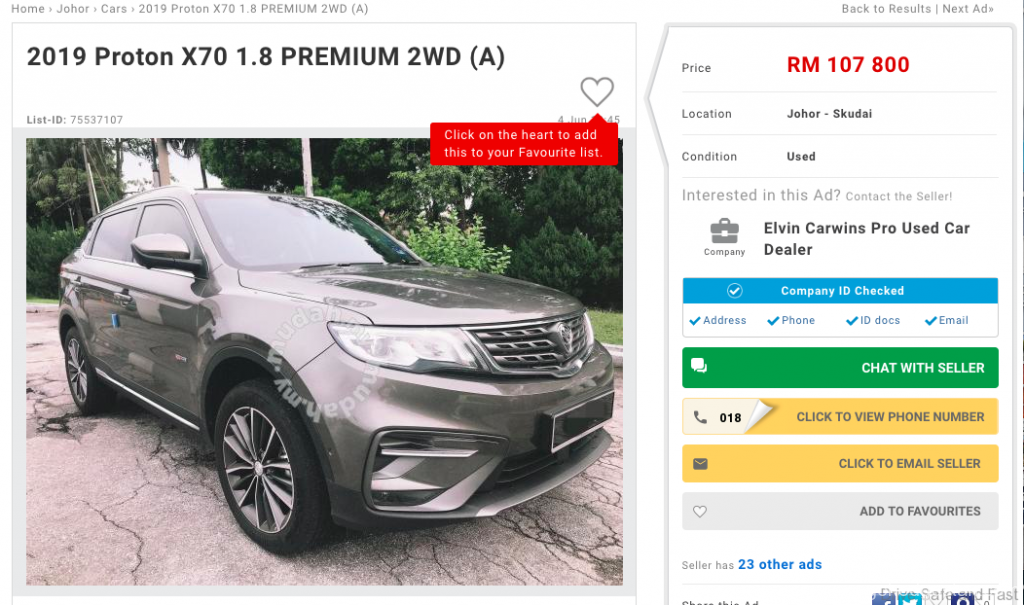Image resolution: width=1024 pixels, height=605 pixels.
Task: Click the chat bubble icon on the green button
Action: pyautogui.click(x=699, y=366)
